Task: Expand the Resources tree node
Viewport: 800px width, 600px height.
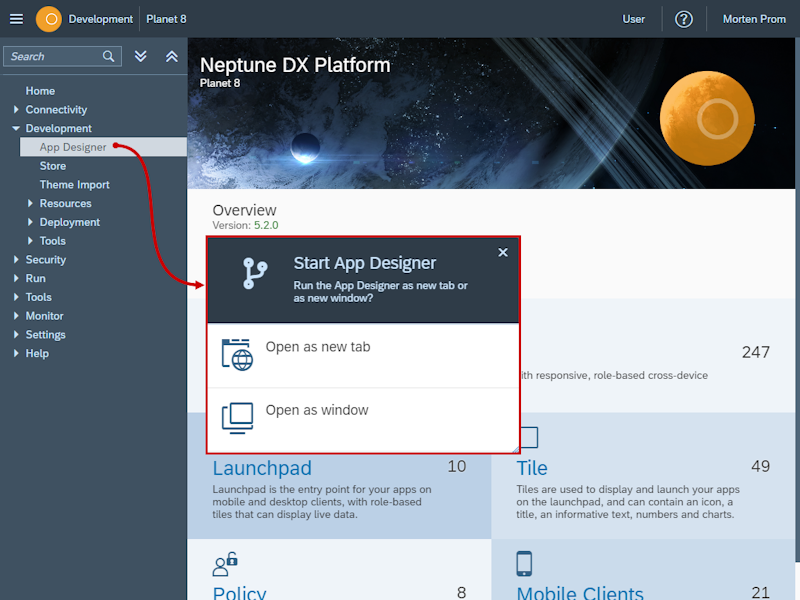Action: pos(32,203)
